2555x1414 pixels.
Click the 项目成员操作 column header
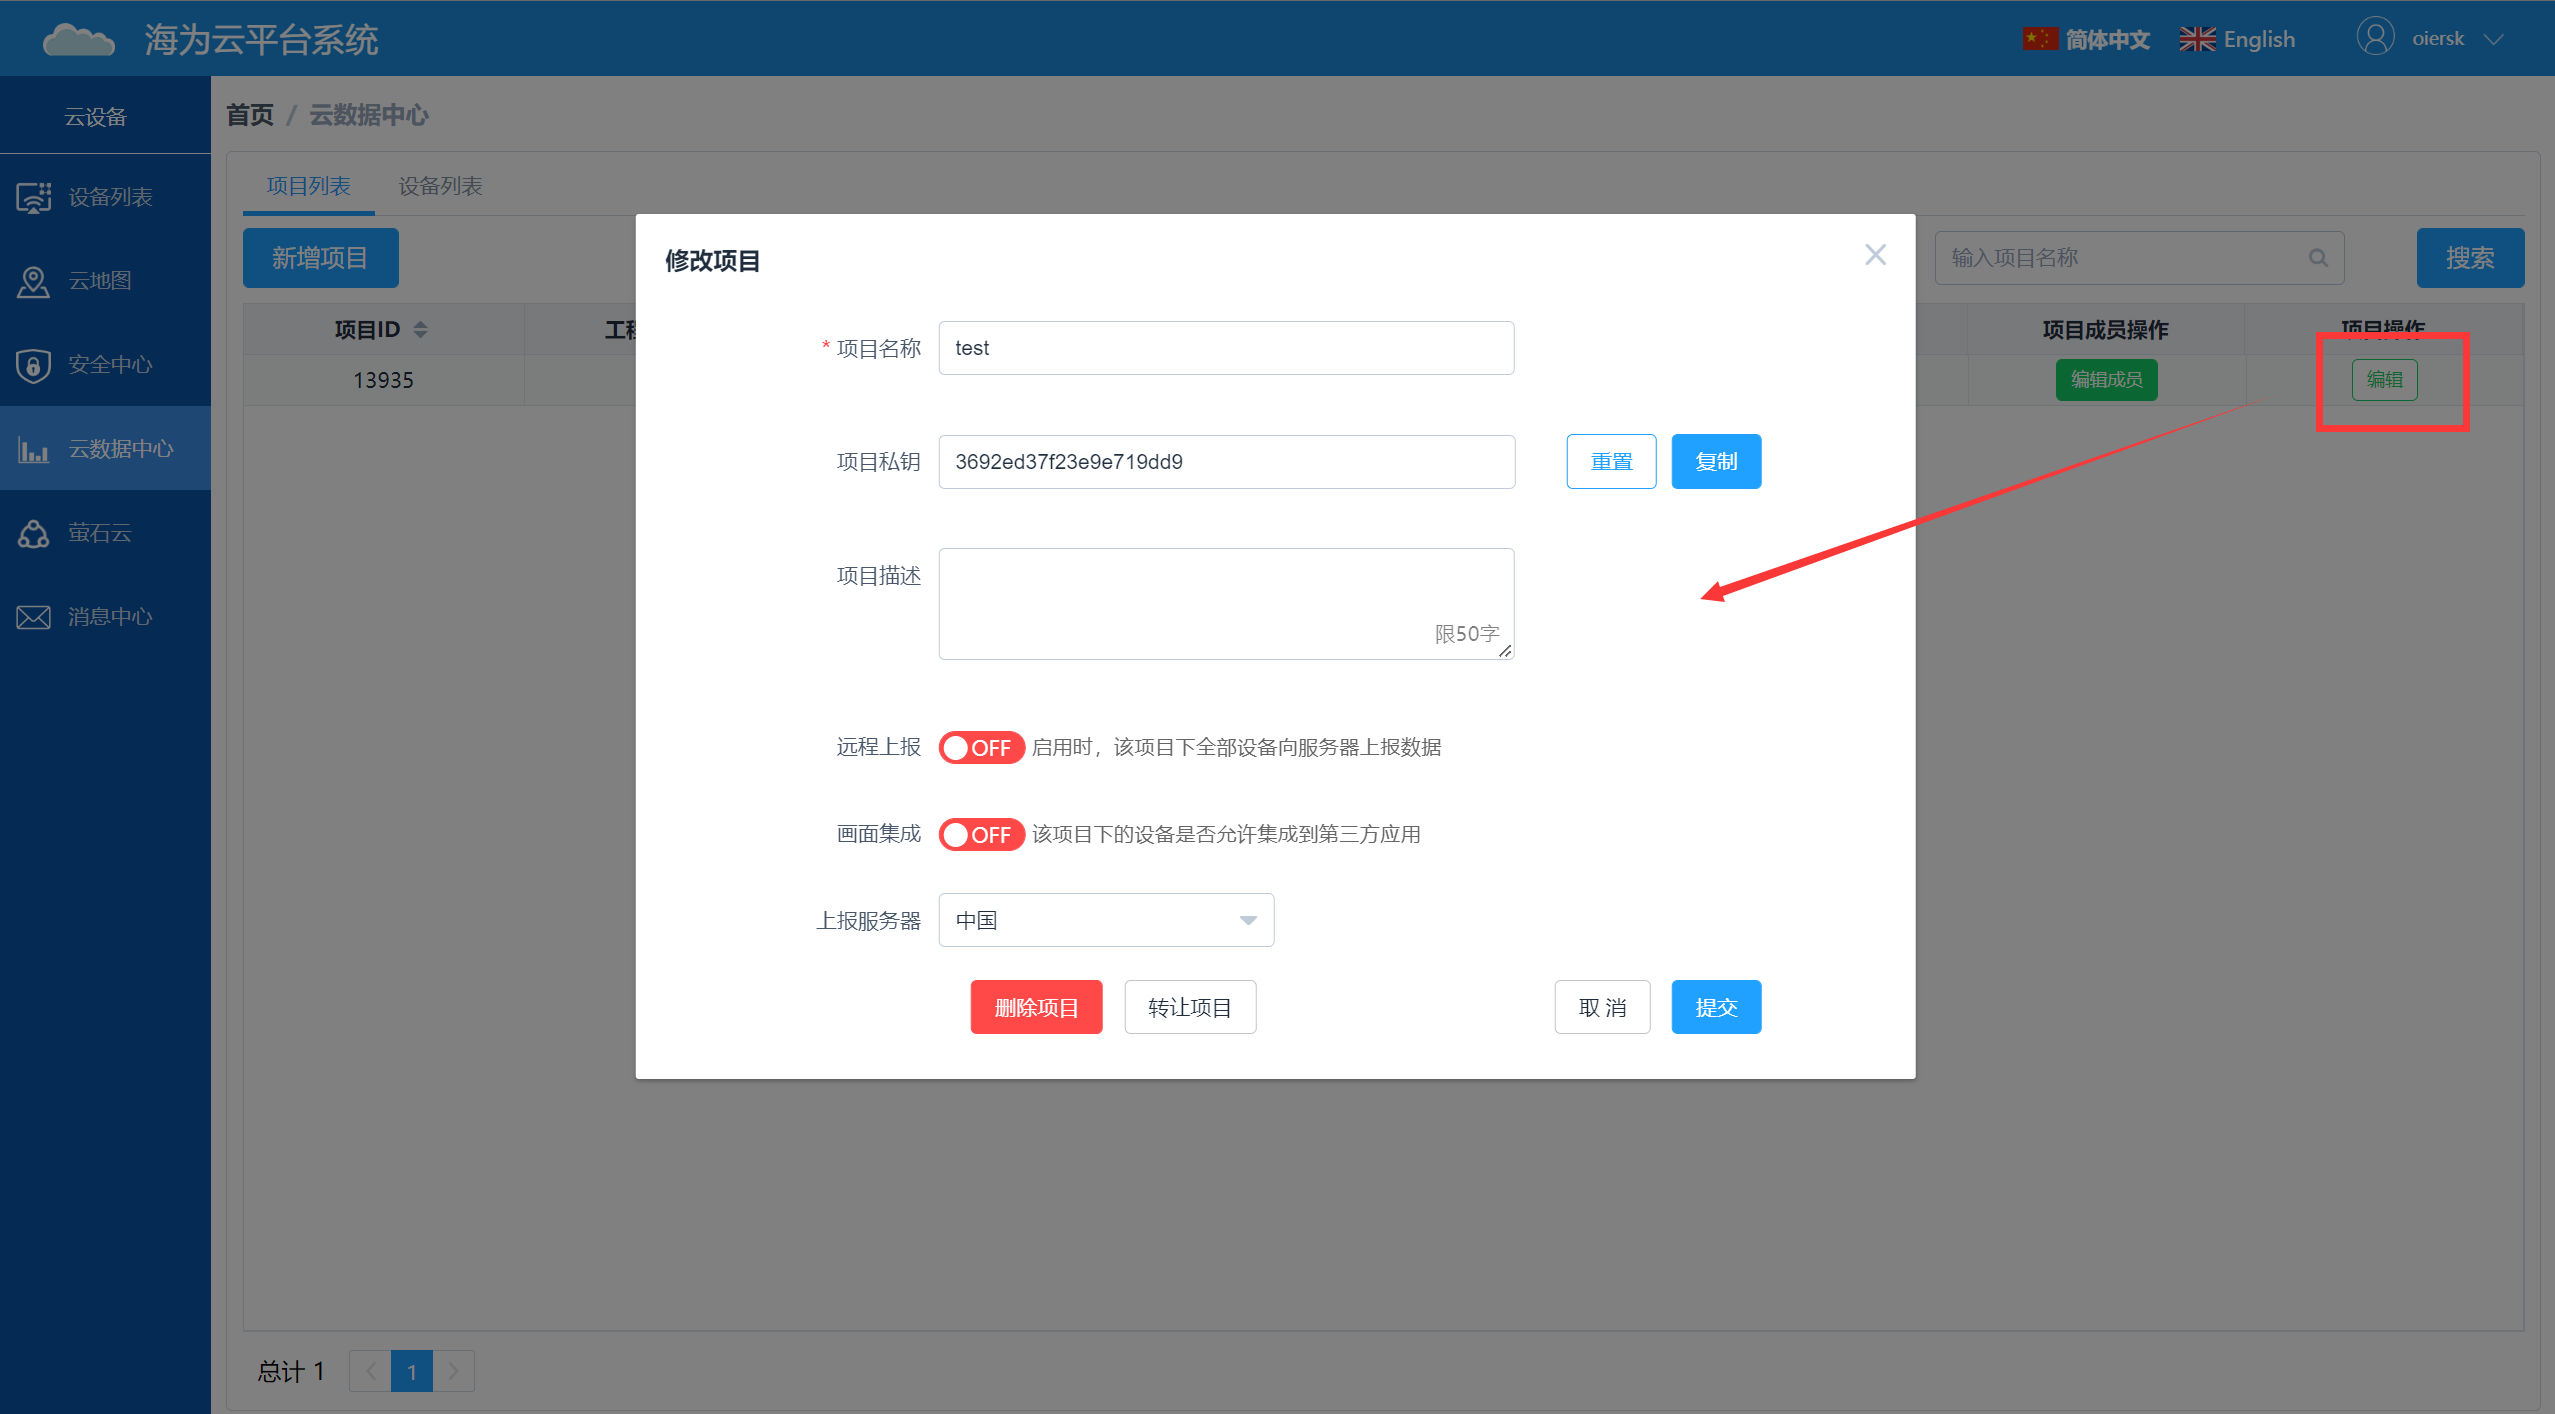pyautogui.click(x=2106, y=329)
